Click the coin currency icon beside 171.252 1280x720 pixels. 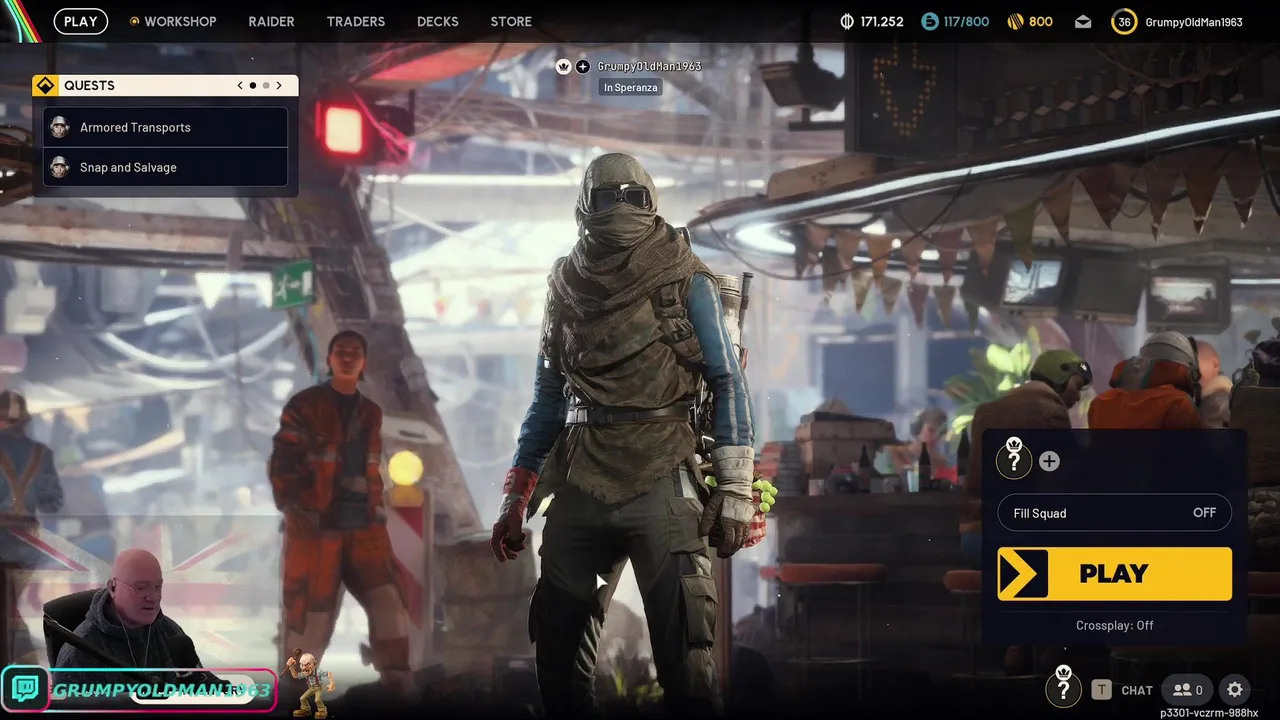click(x=847, y=21)
